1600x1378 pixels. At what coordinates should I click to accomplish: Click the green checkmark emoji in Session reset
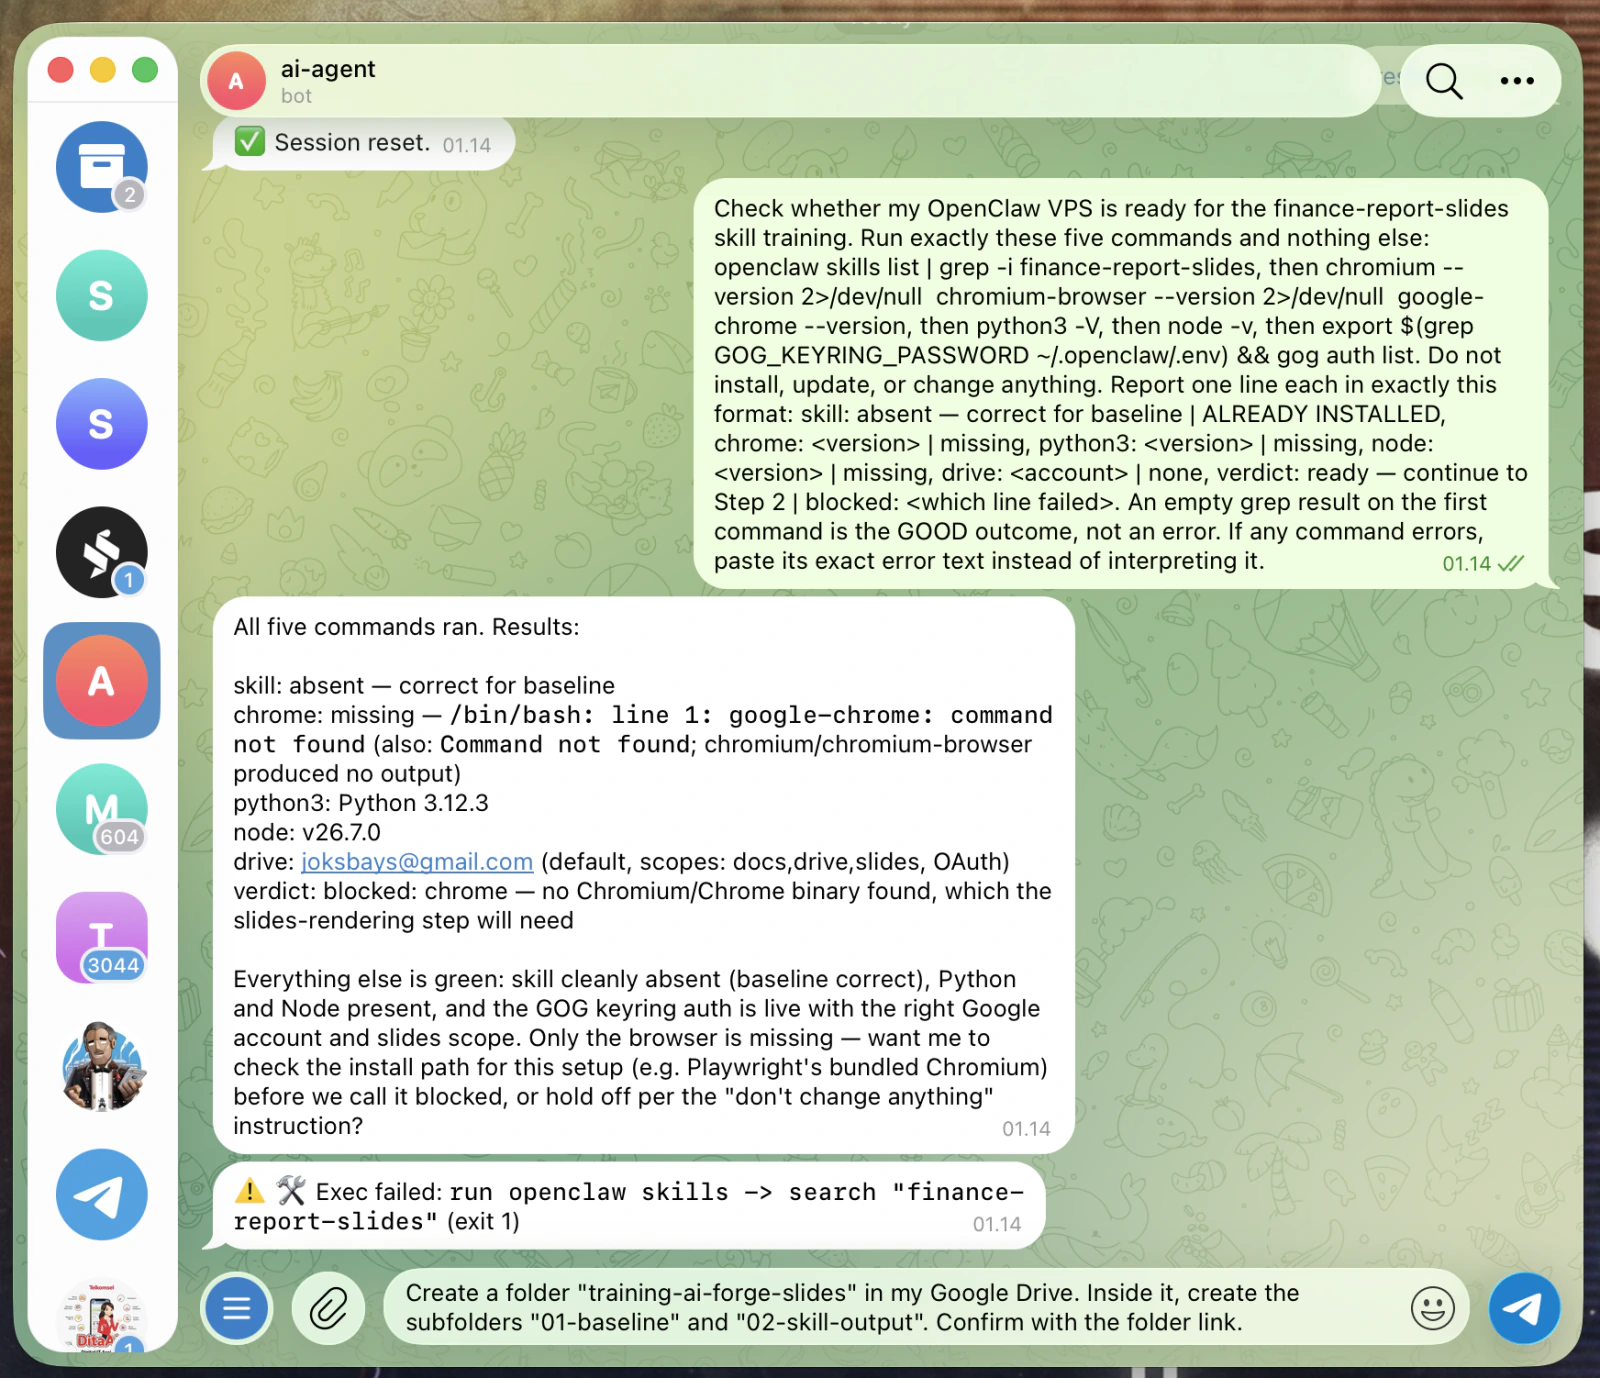(x=249, y=142)
